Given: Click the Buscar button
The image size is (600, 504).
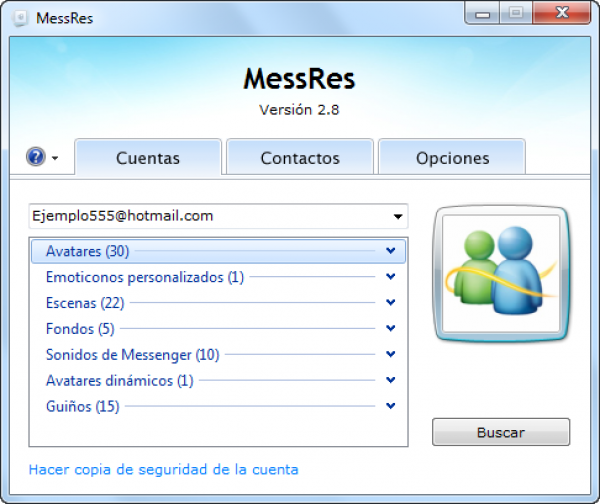Looking at the screenshot, I should [501, 432].
